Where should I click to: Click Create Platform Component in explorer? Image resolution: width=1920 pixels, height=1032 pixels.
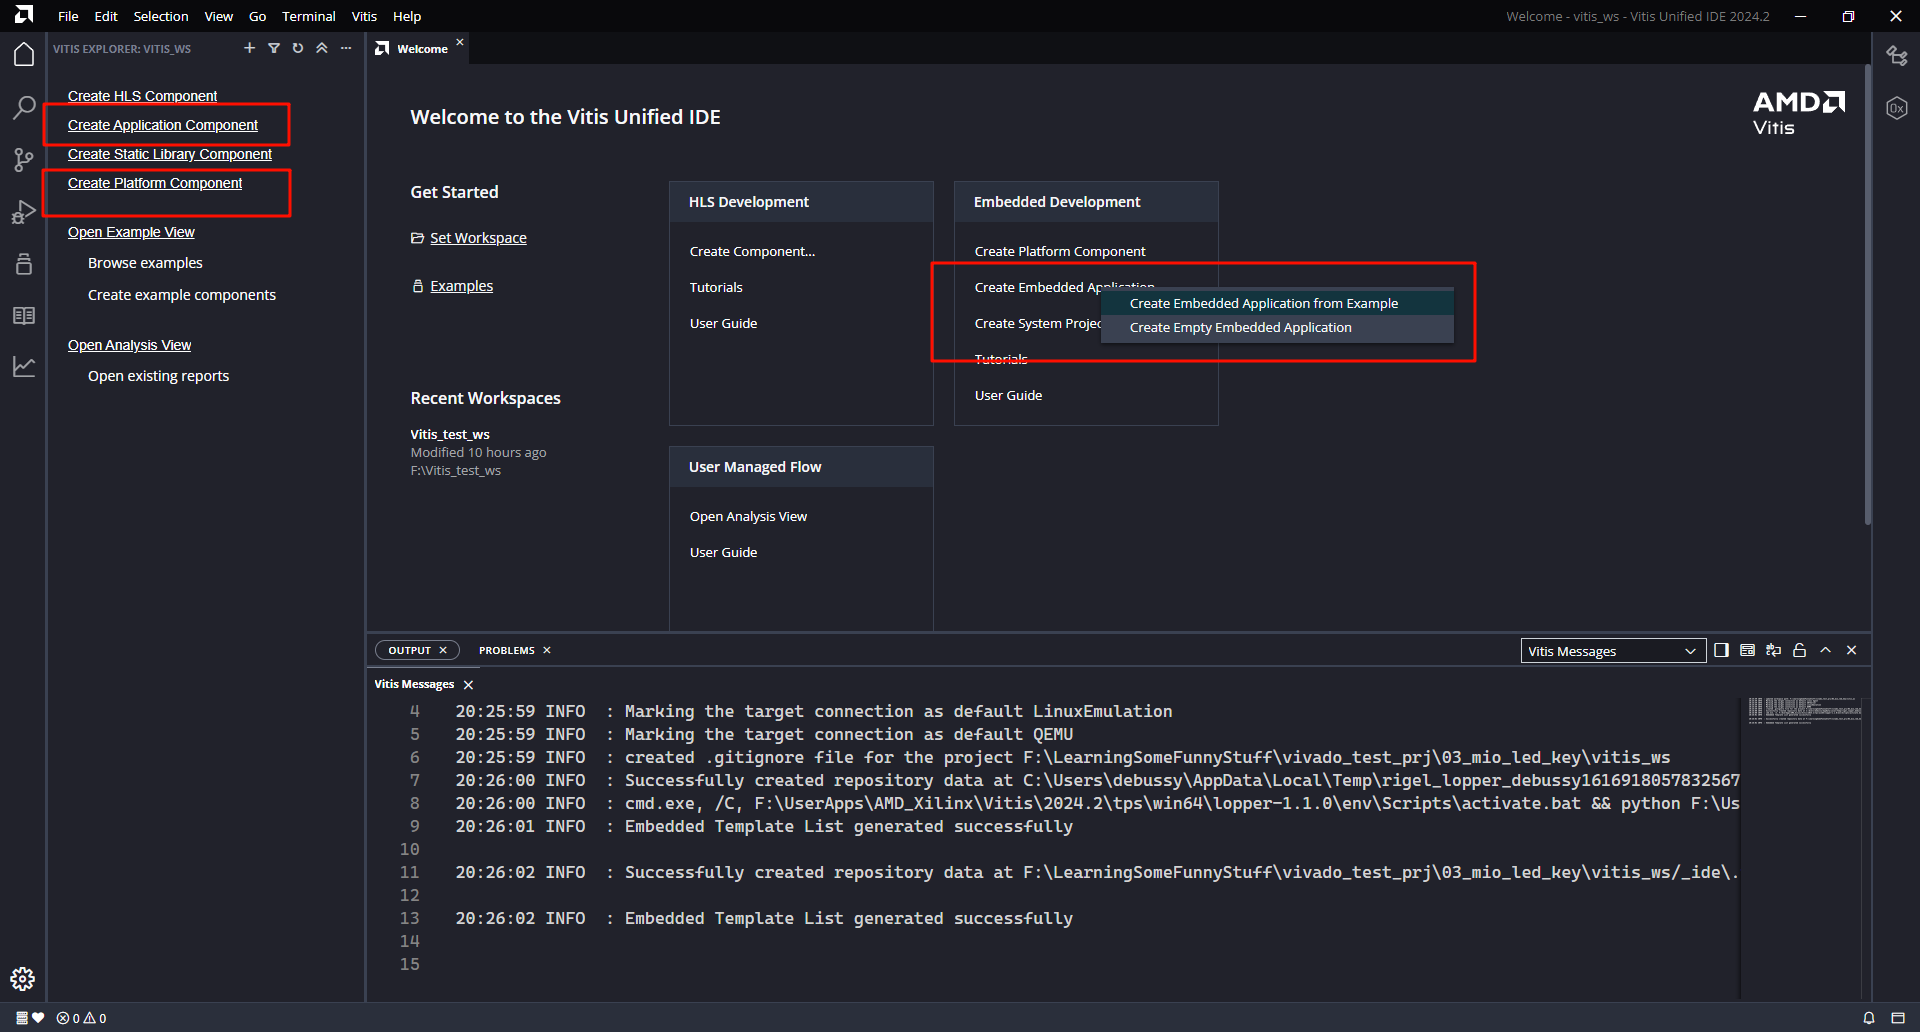click(x=155, y=183)
